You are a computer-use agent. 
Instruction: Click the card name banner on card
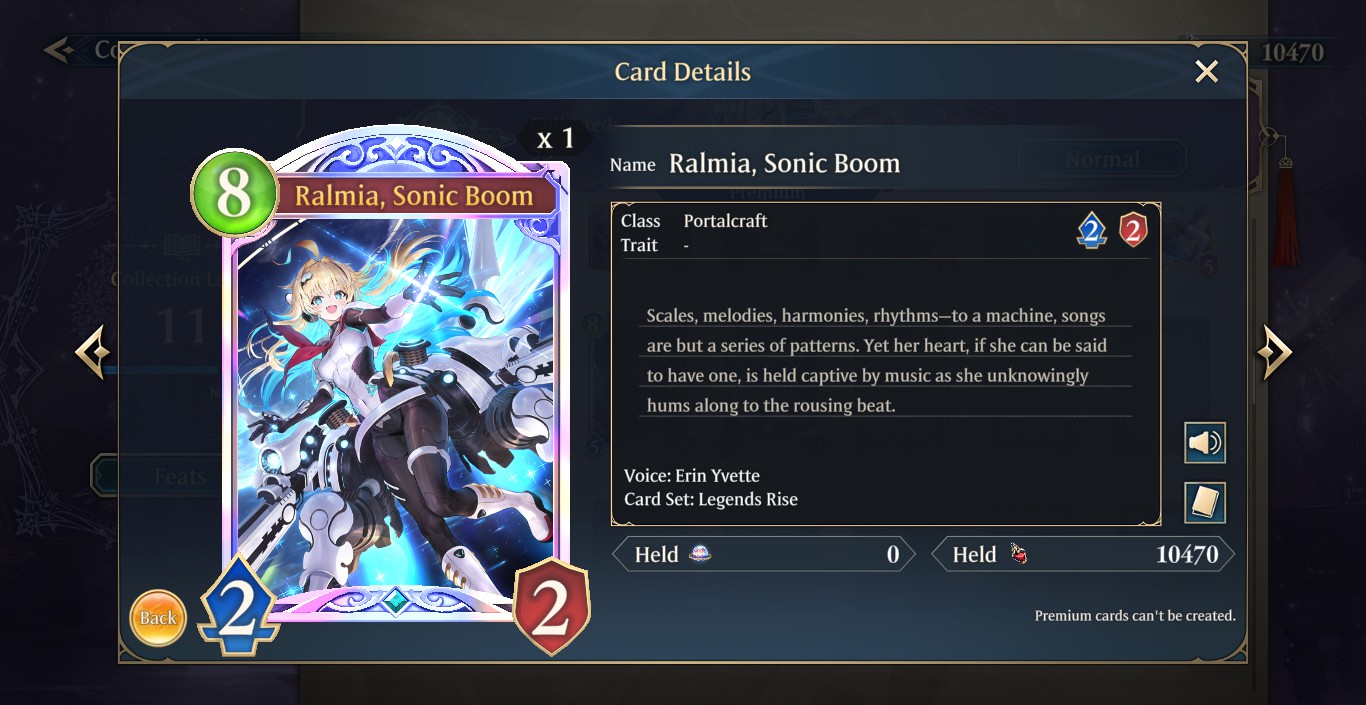414,195
